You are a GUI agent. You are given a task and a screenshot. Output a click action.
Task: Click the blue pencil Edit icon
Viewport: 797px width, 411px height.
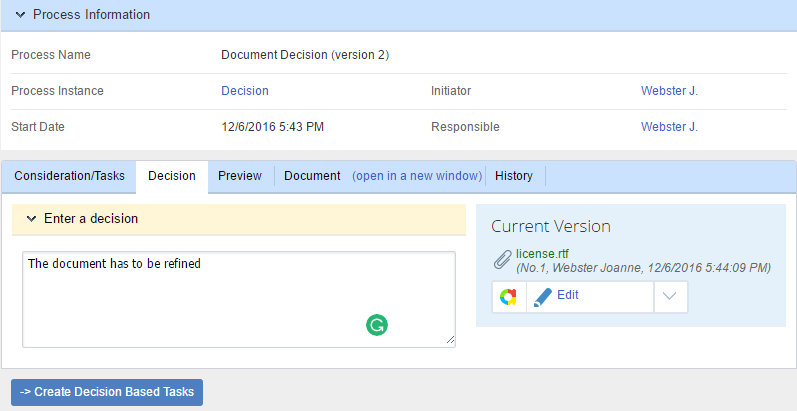543,296
